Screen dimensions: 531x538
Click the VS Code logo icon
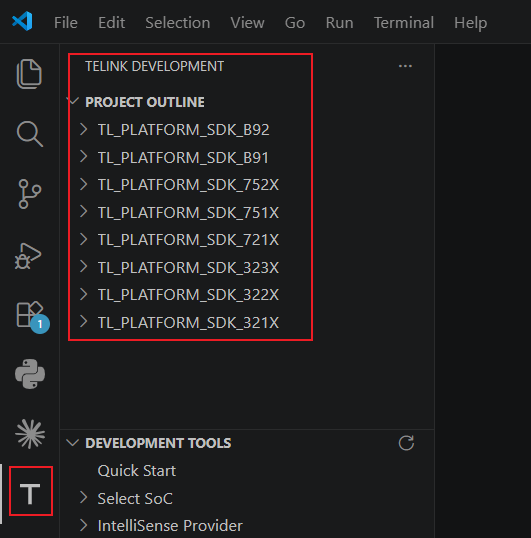pyautogui.click(x=22, y=21)
